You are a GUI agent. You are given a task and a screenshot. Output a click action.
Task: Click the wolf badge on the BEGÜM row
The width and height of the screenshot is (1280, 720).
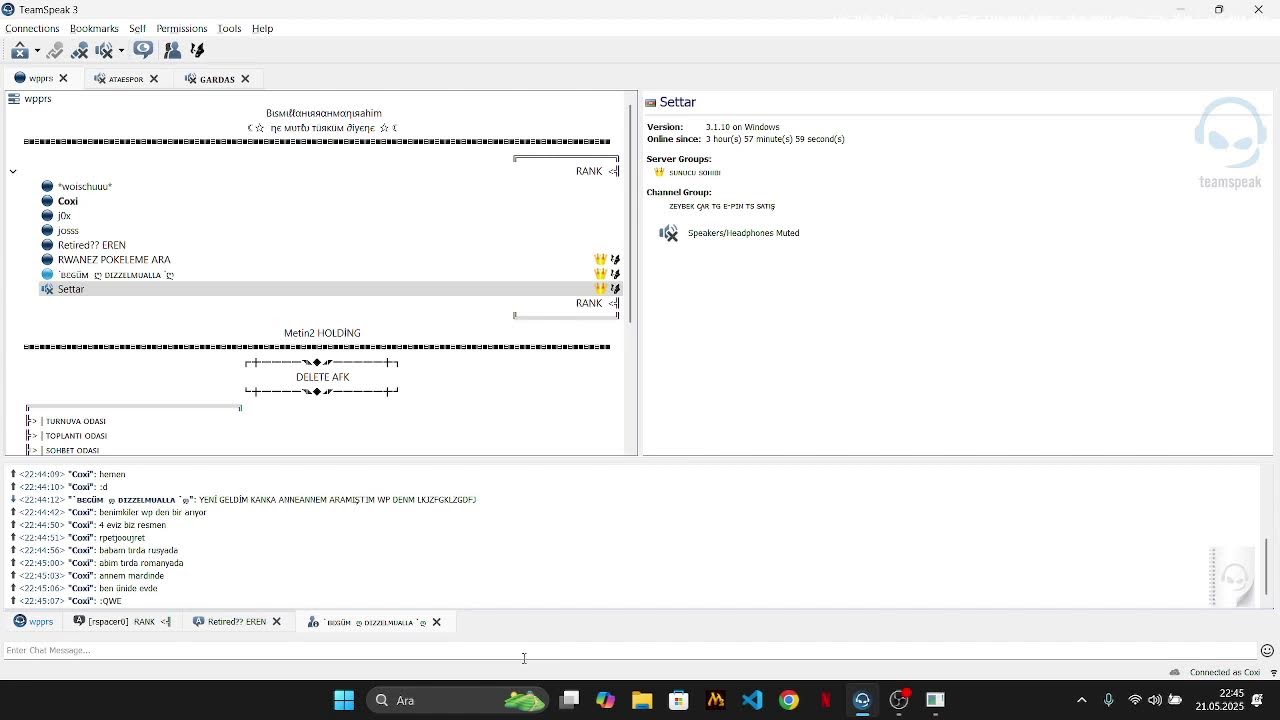tap(615, 274)
